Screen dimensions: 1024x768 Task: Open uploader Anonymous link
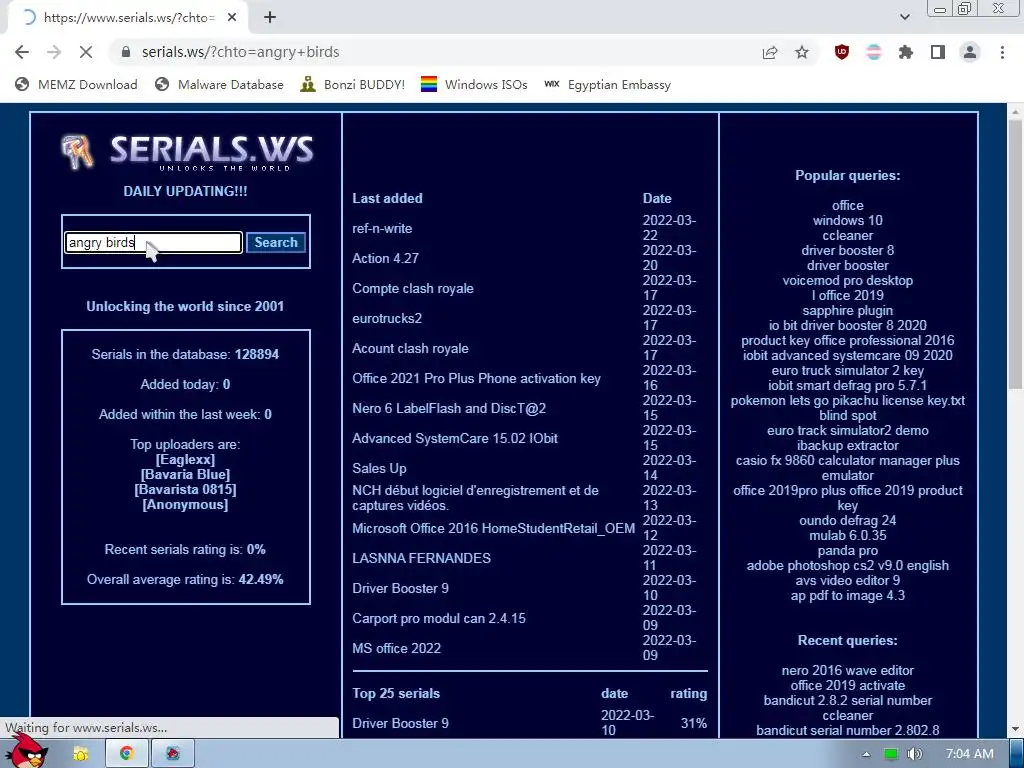185,504
